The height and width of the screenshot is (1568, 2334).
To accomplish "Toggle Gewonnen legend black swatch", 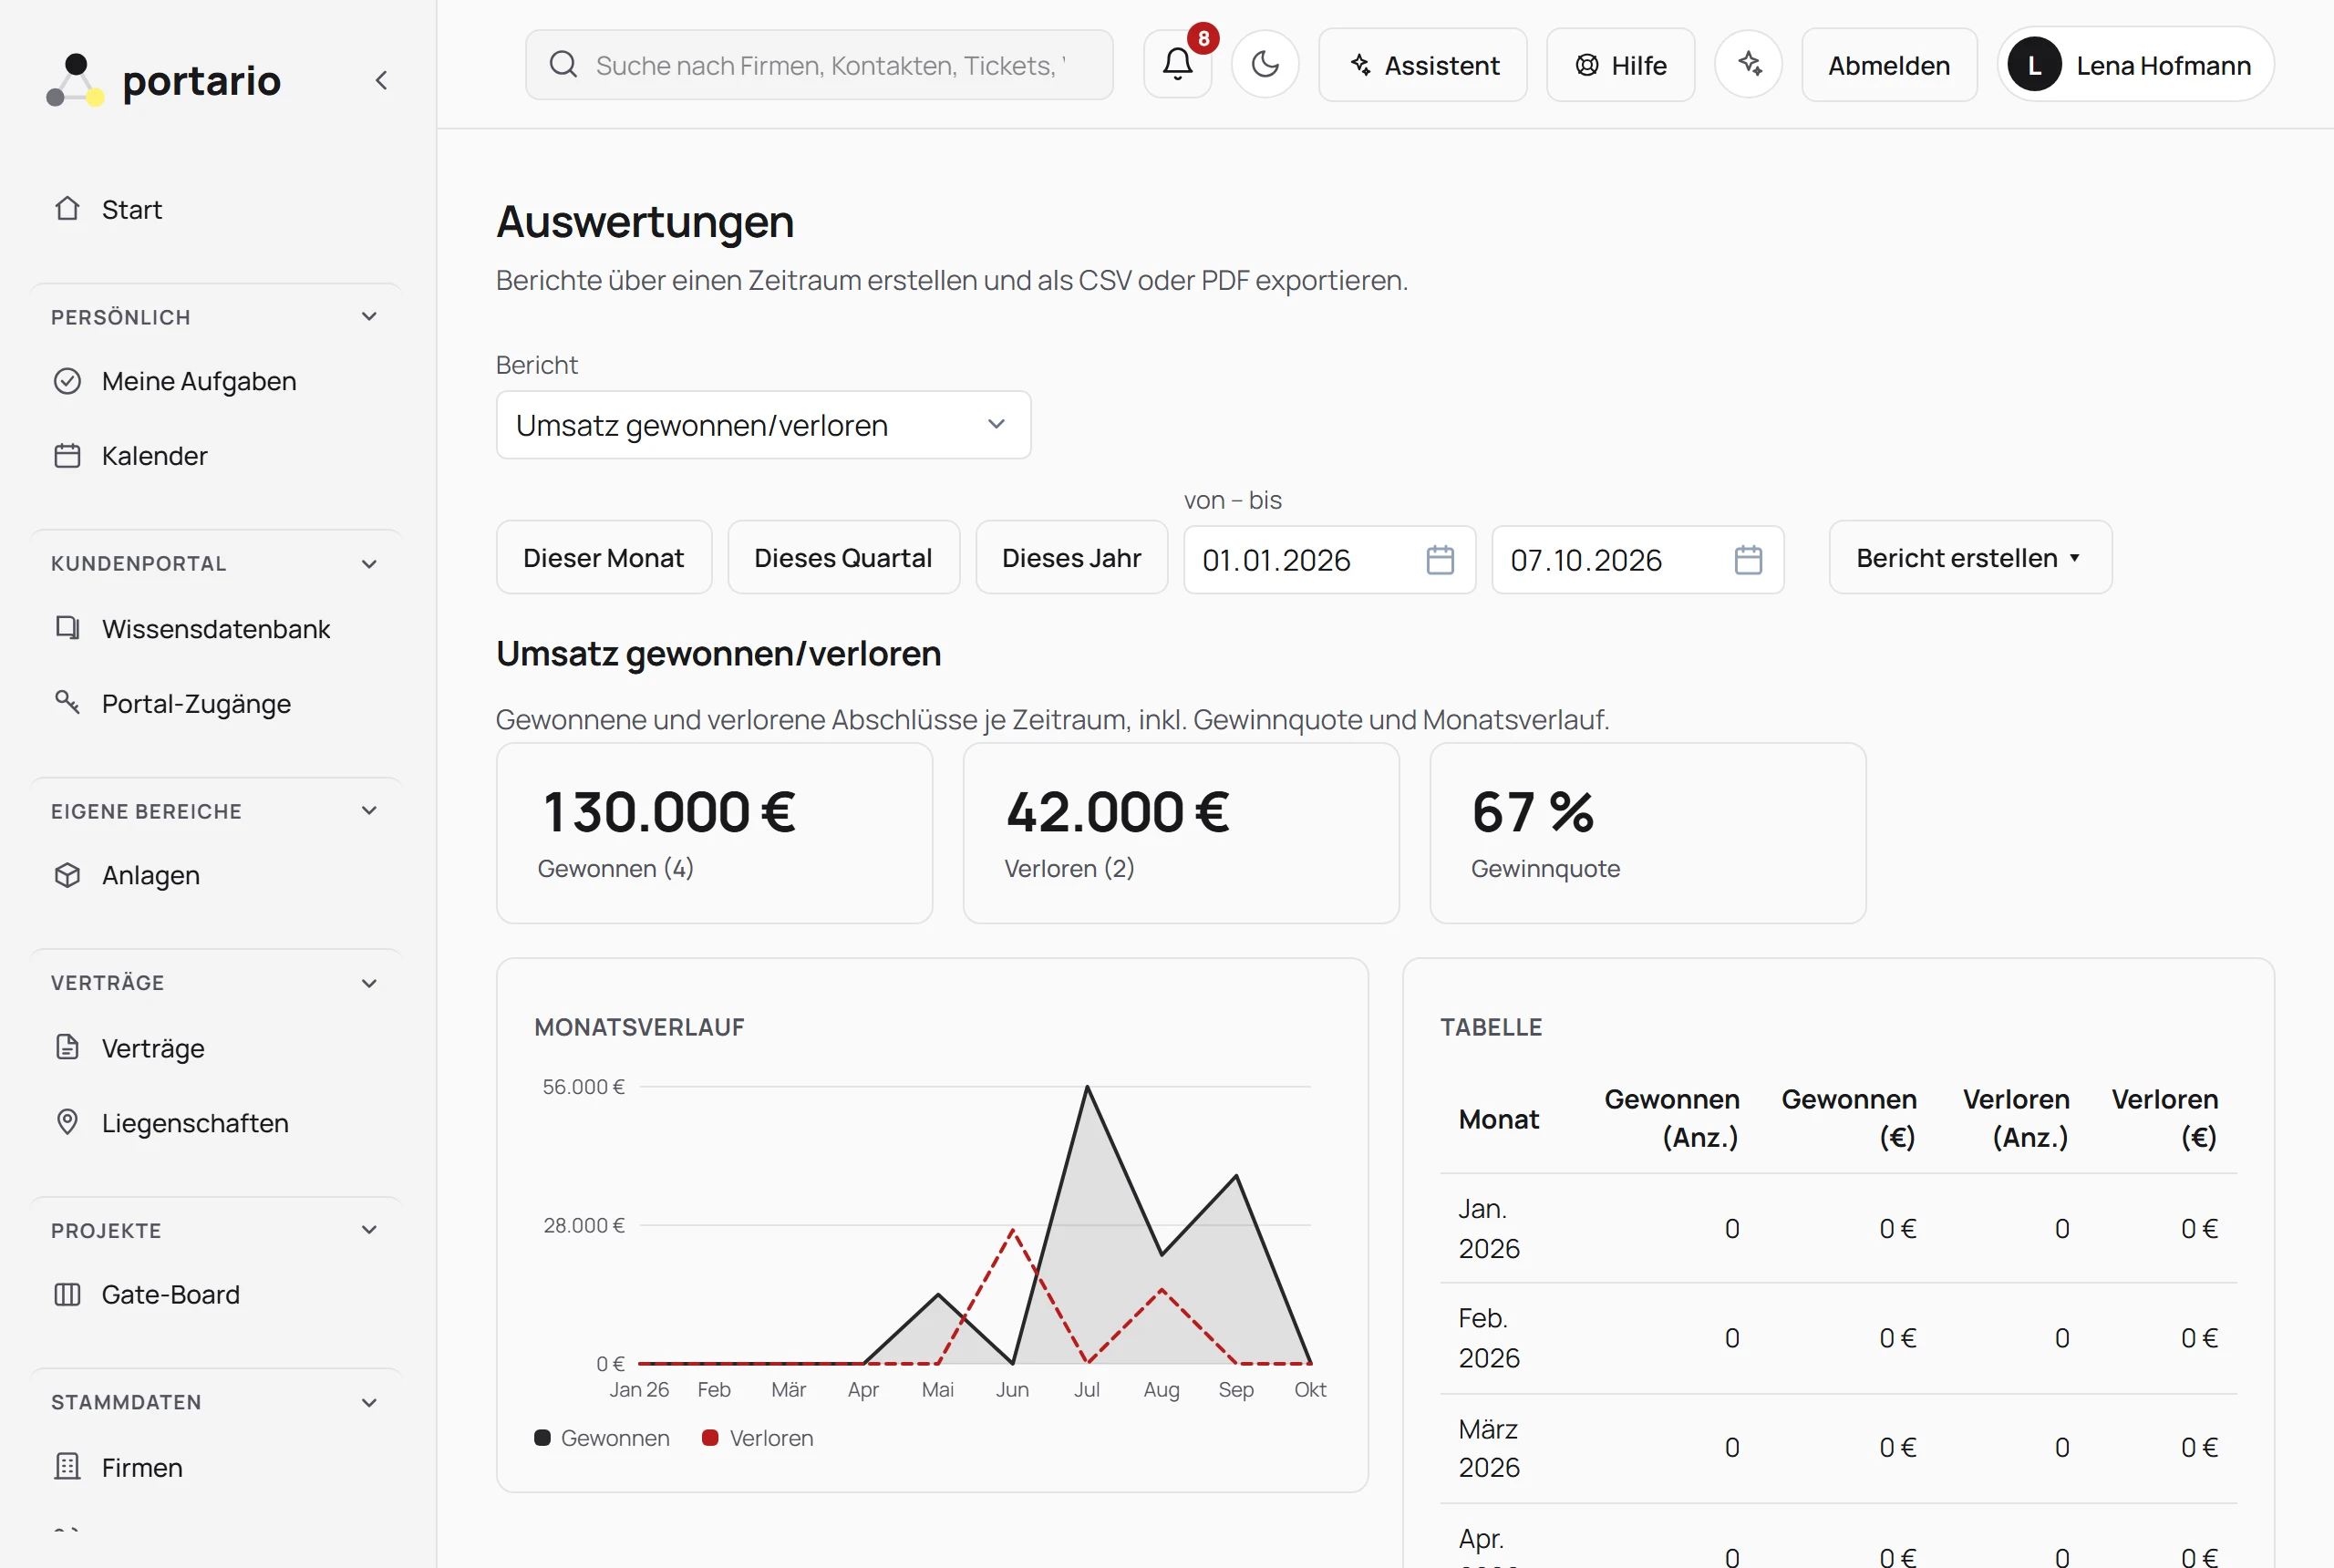I will (x=542, y=1438).
